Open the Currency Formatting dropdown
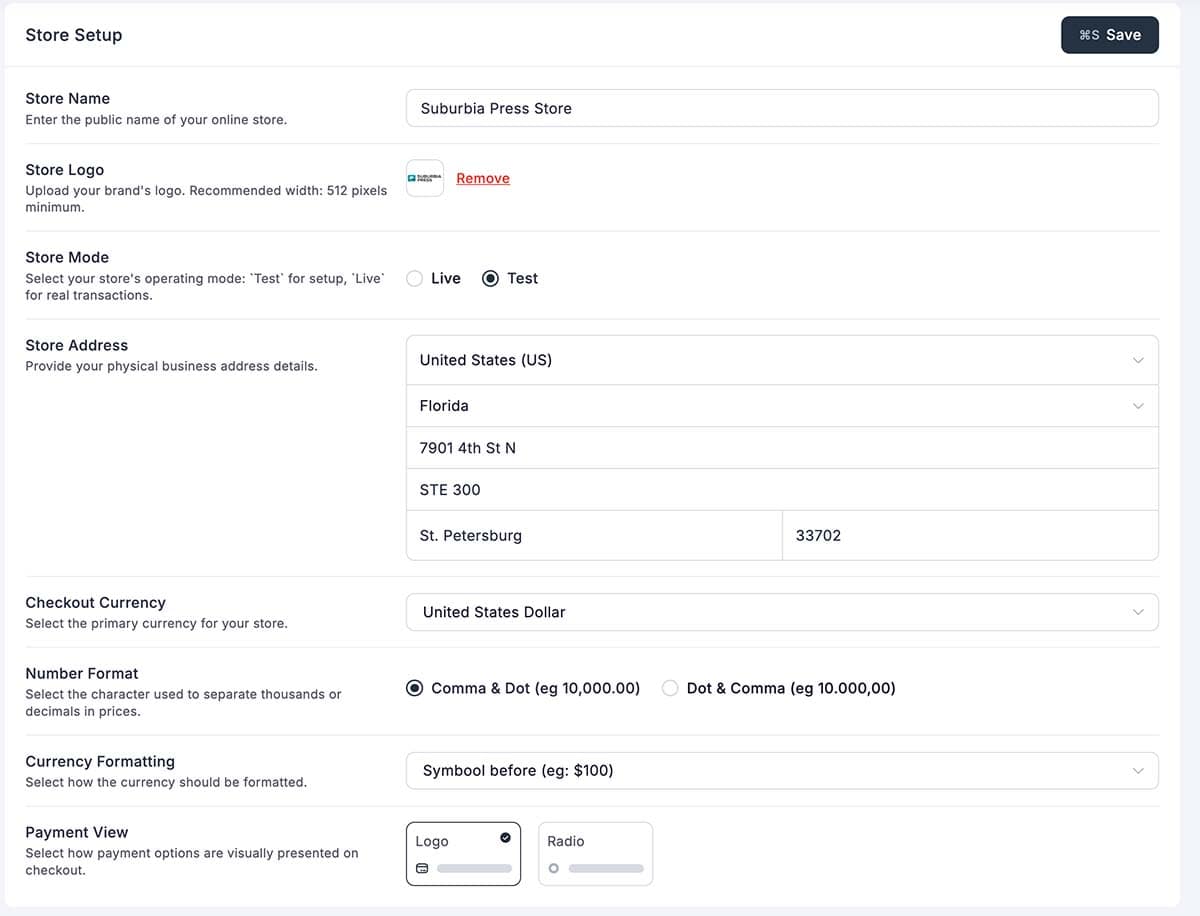The image size is (1200, 916). (x=781, y=771)
